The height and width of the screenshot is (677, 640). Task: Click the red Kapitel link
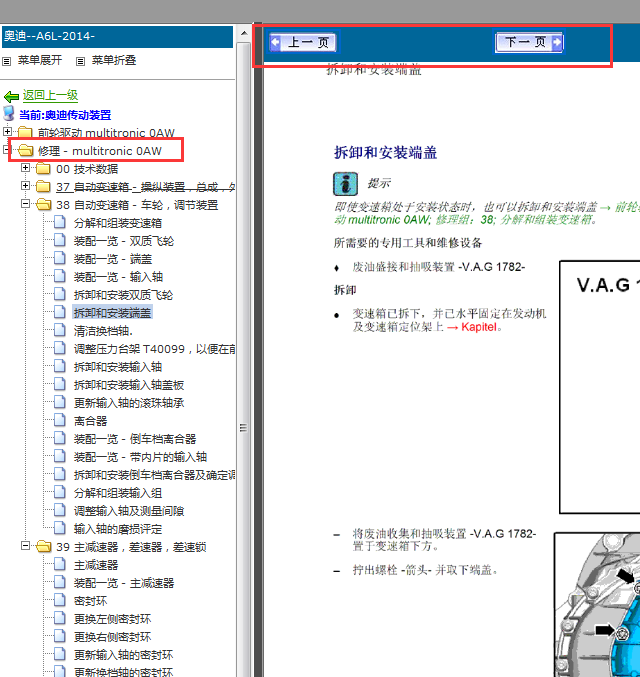(x=479, y=327)
